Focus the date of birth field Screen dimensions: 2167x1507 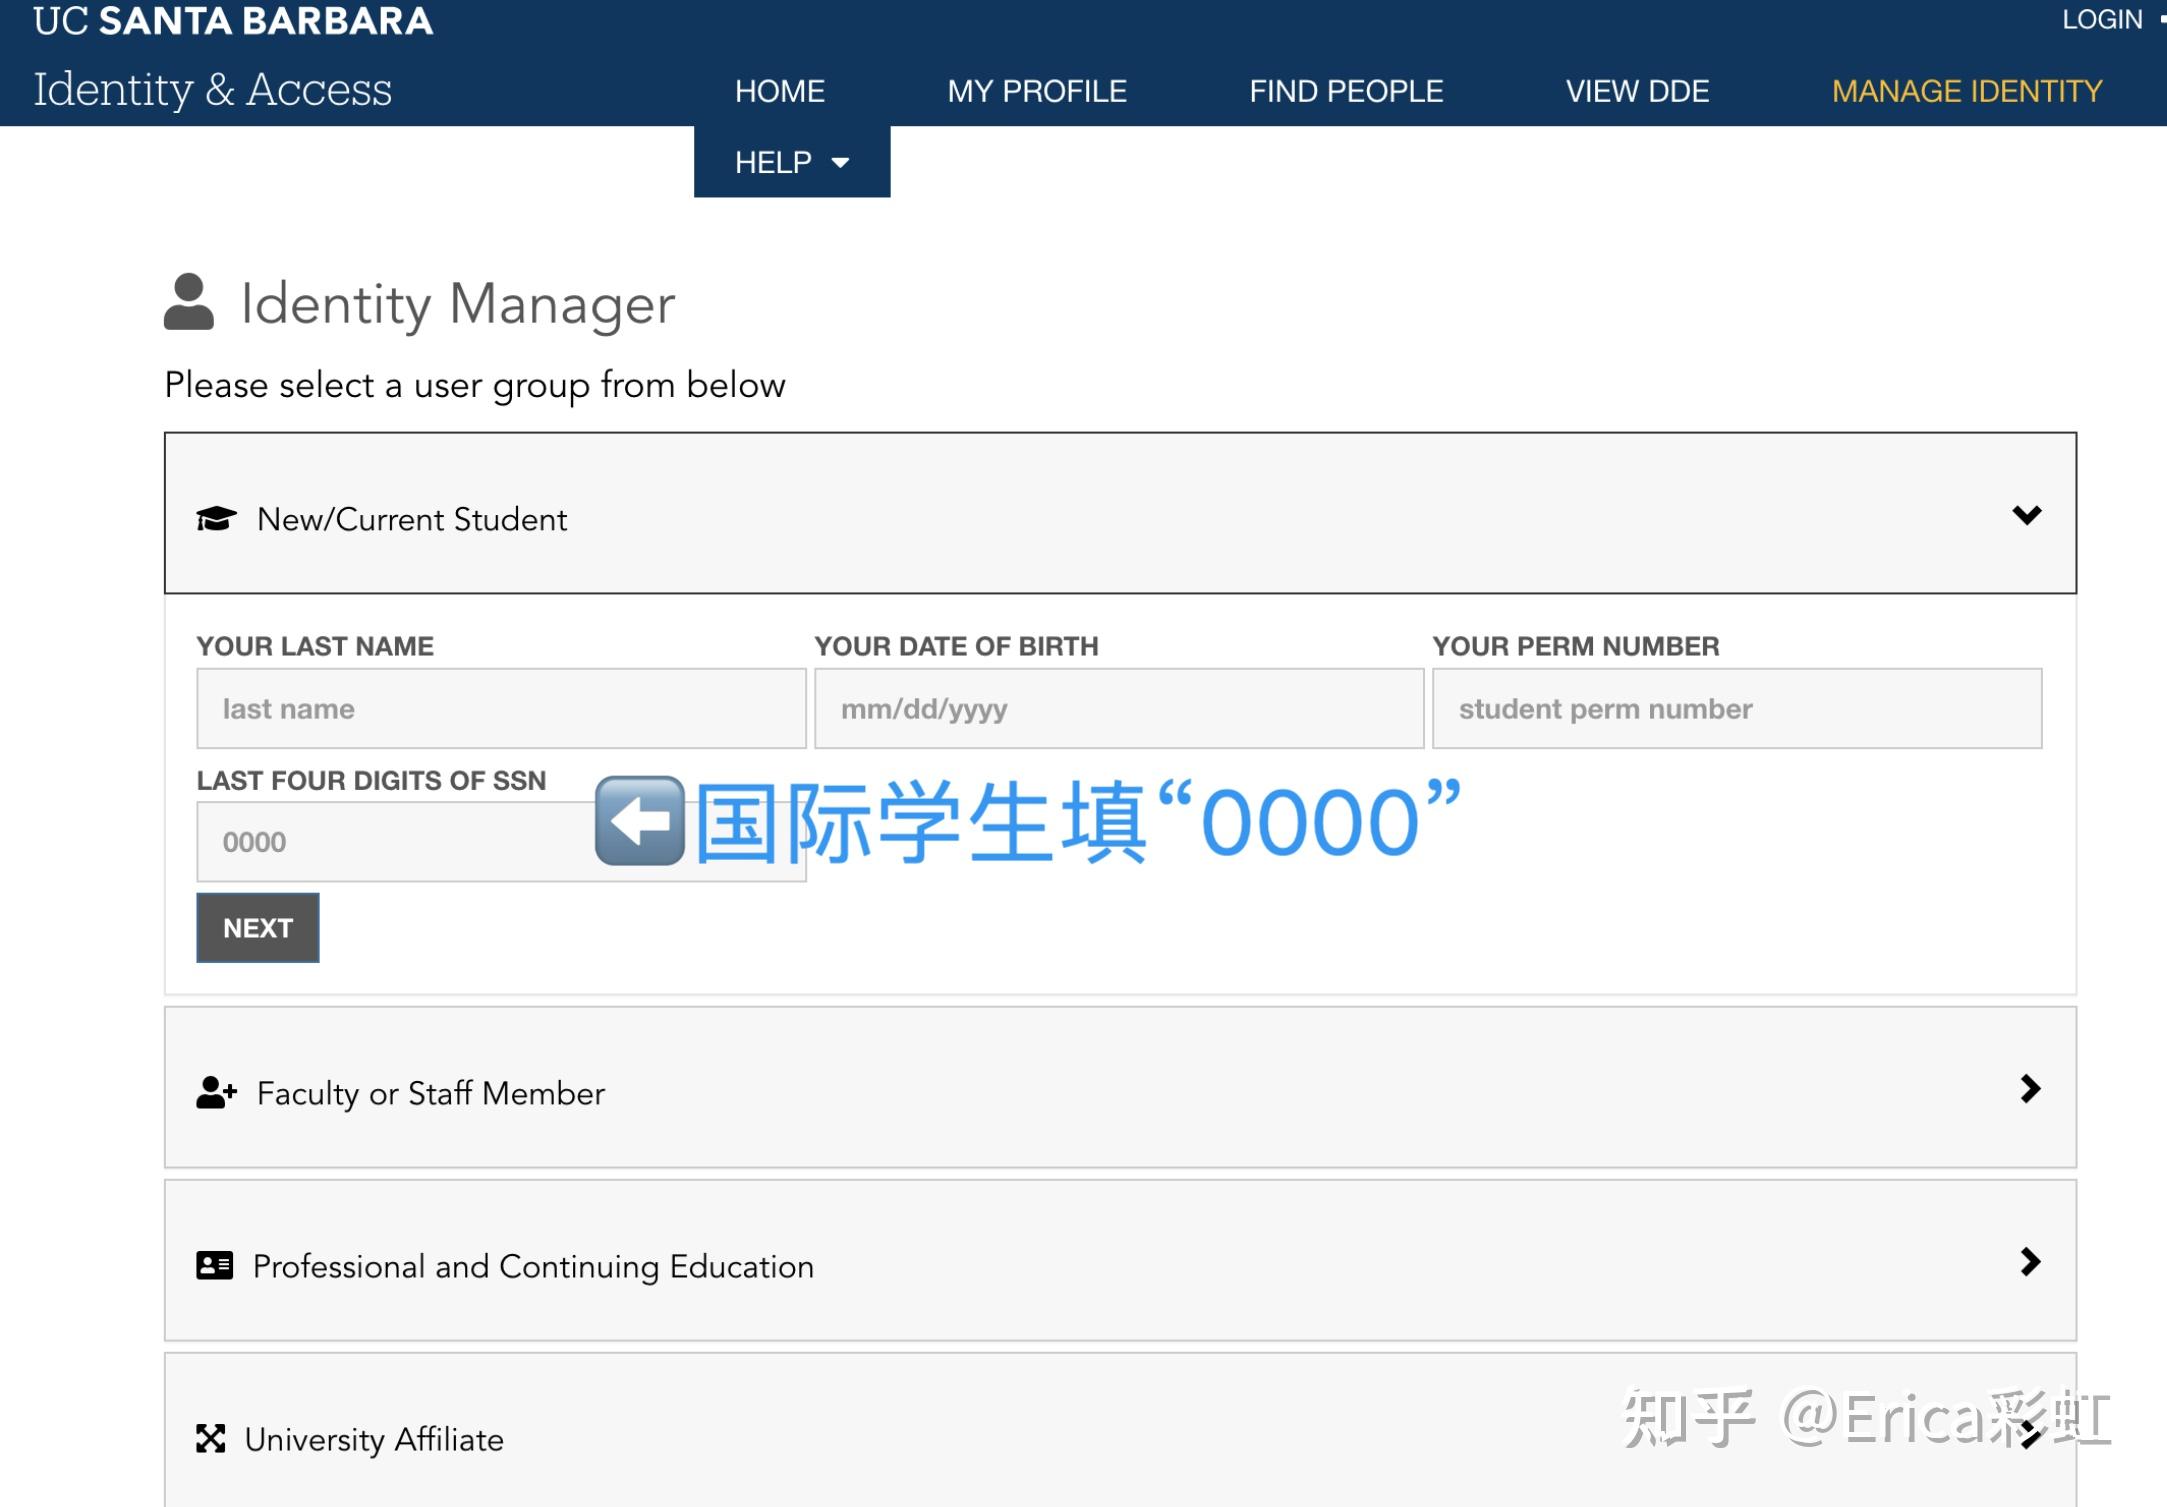click(x=1119, y=708)
